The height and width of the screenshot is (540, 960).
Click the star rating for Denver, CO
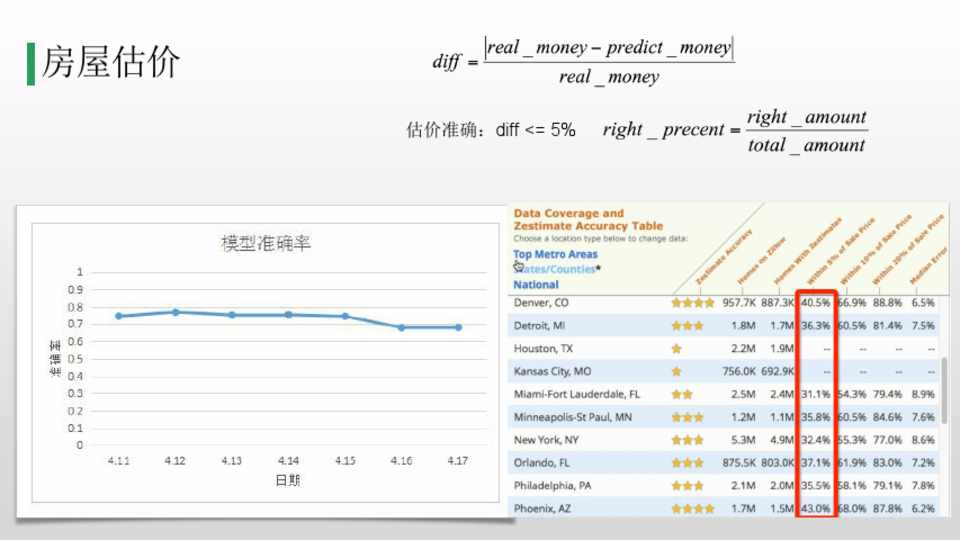tap(692, 302)
